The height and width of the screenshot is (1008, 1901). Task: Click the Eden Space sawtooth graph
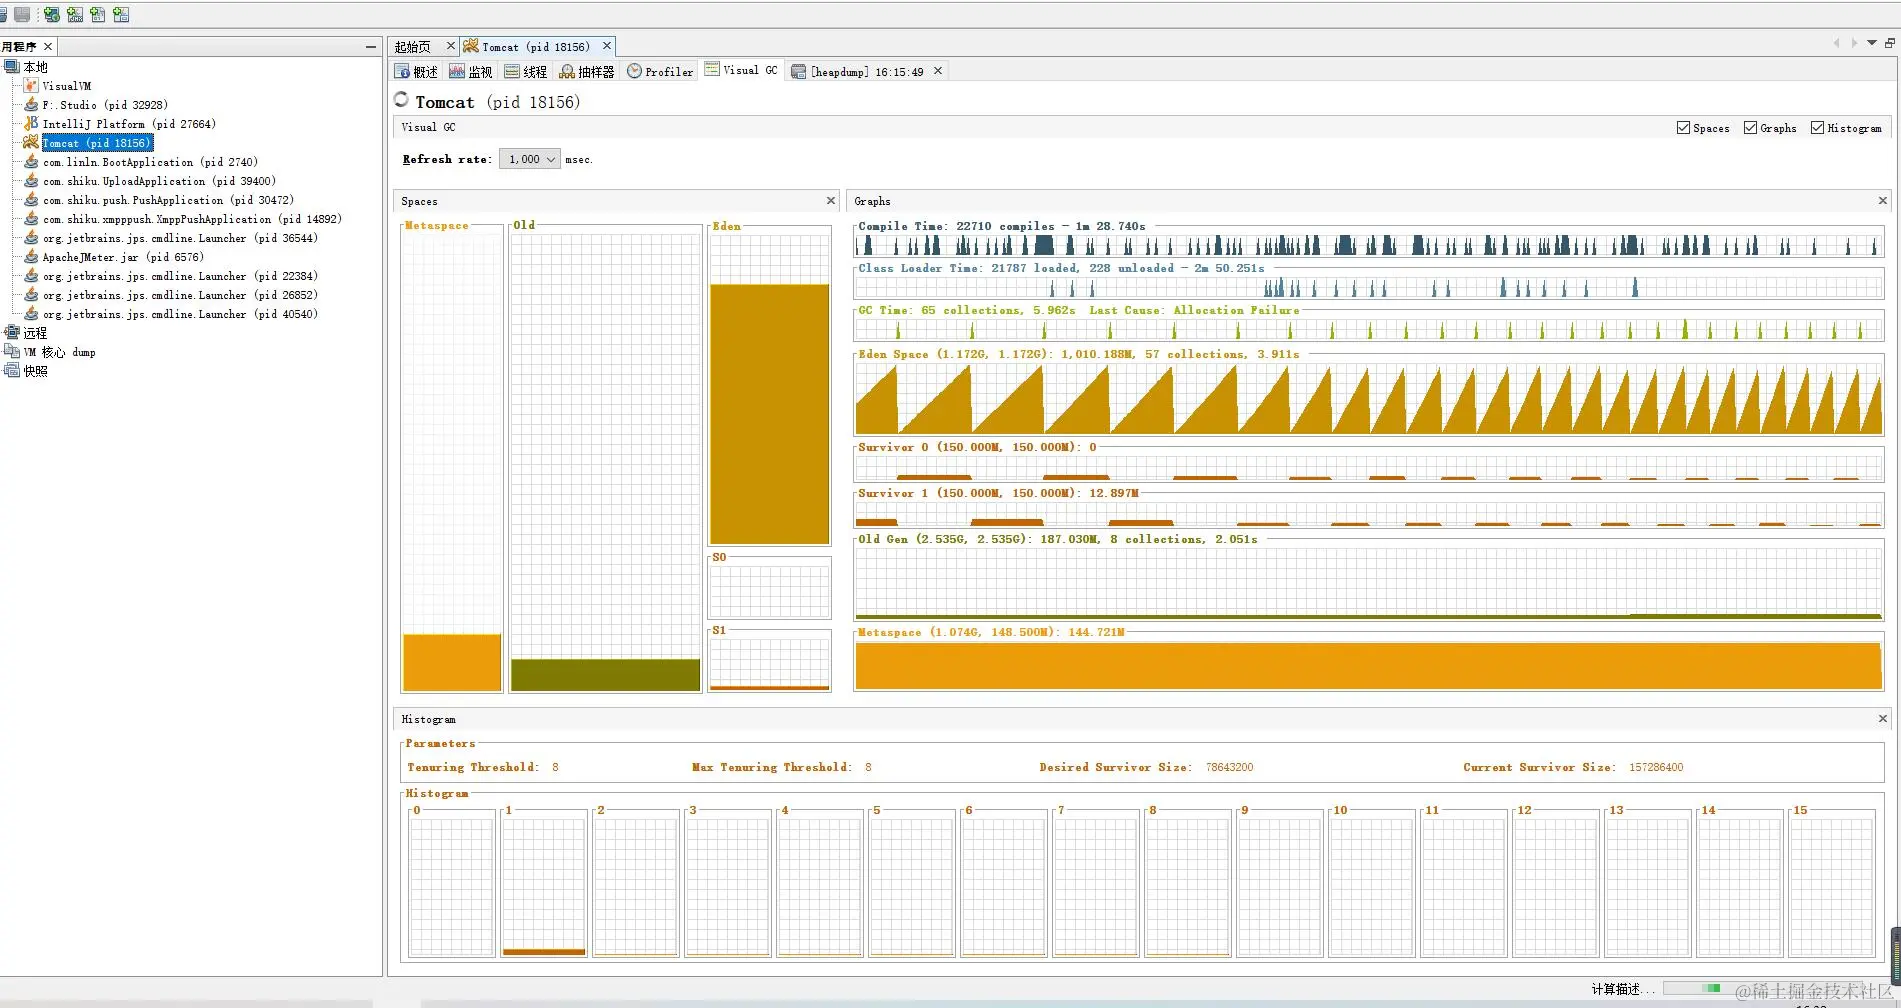1368,399
